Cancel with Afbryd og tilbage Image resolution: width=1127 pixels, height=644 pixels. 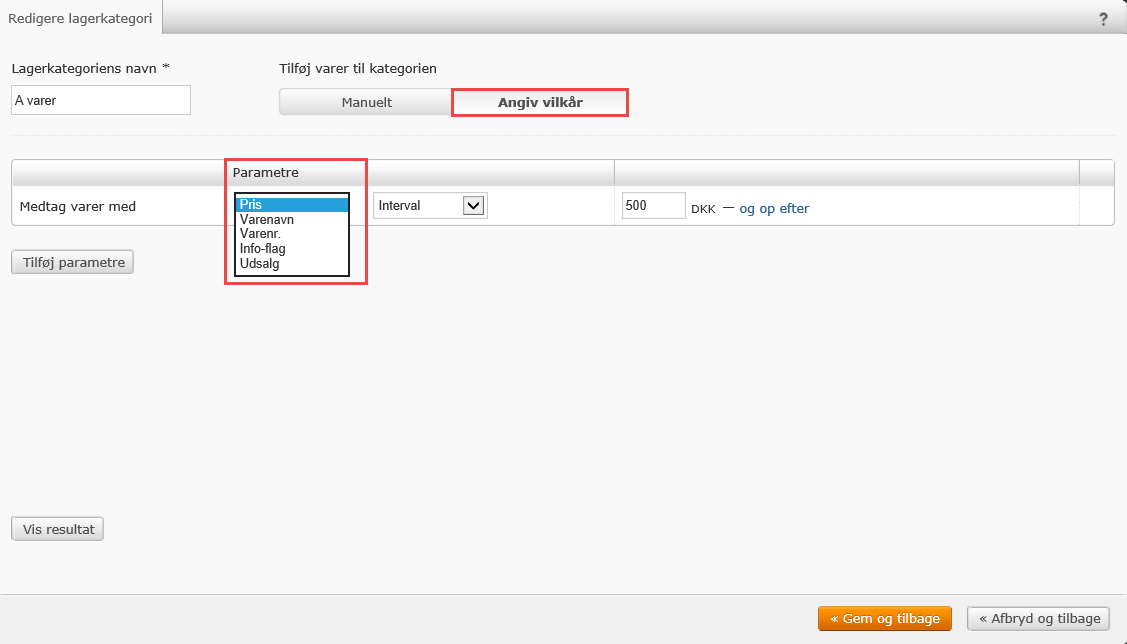(1038, 619)
